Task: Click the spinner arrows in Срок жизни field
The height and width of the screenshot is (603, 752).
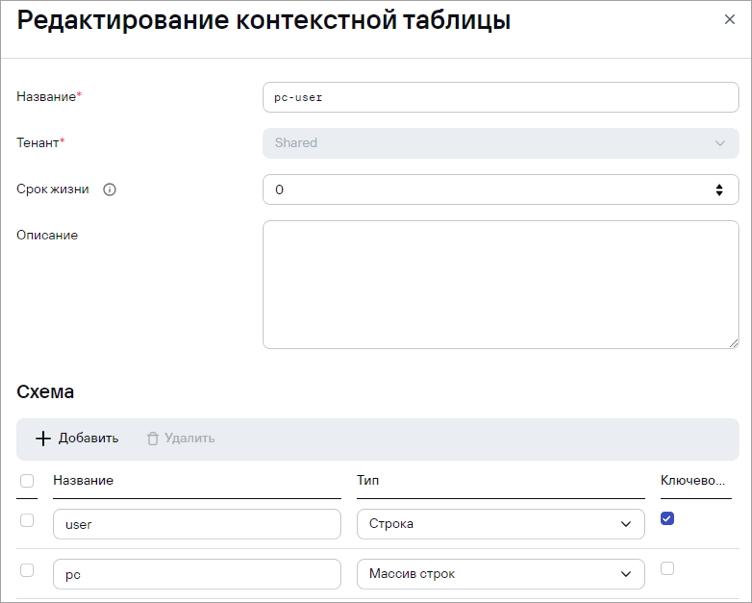Action: (719, 189)
